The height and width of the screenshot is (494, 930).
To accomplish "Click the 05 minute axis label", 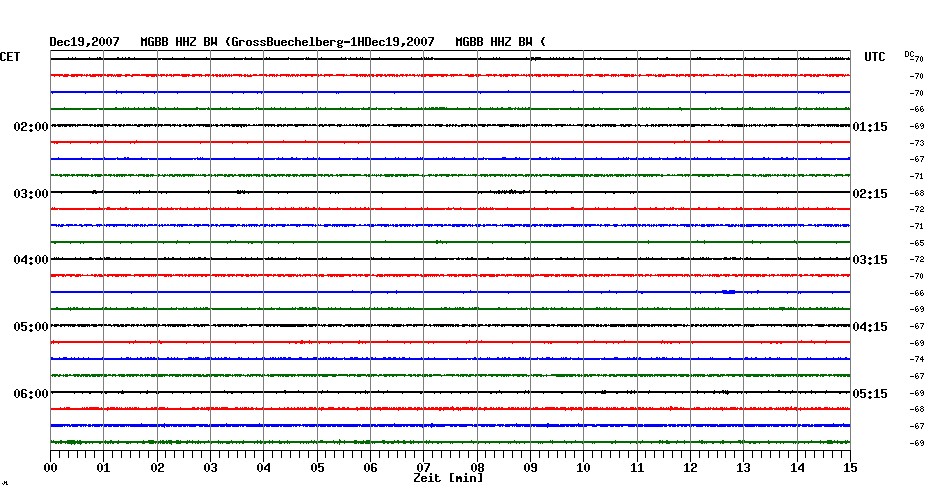I will [317, 468].
